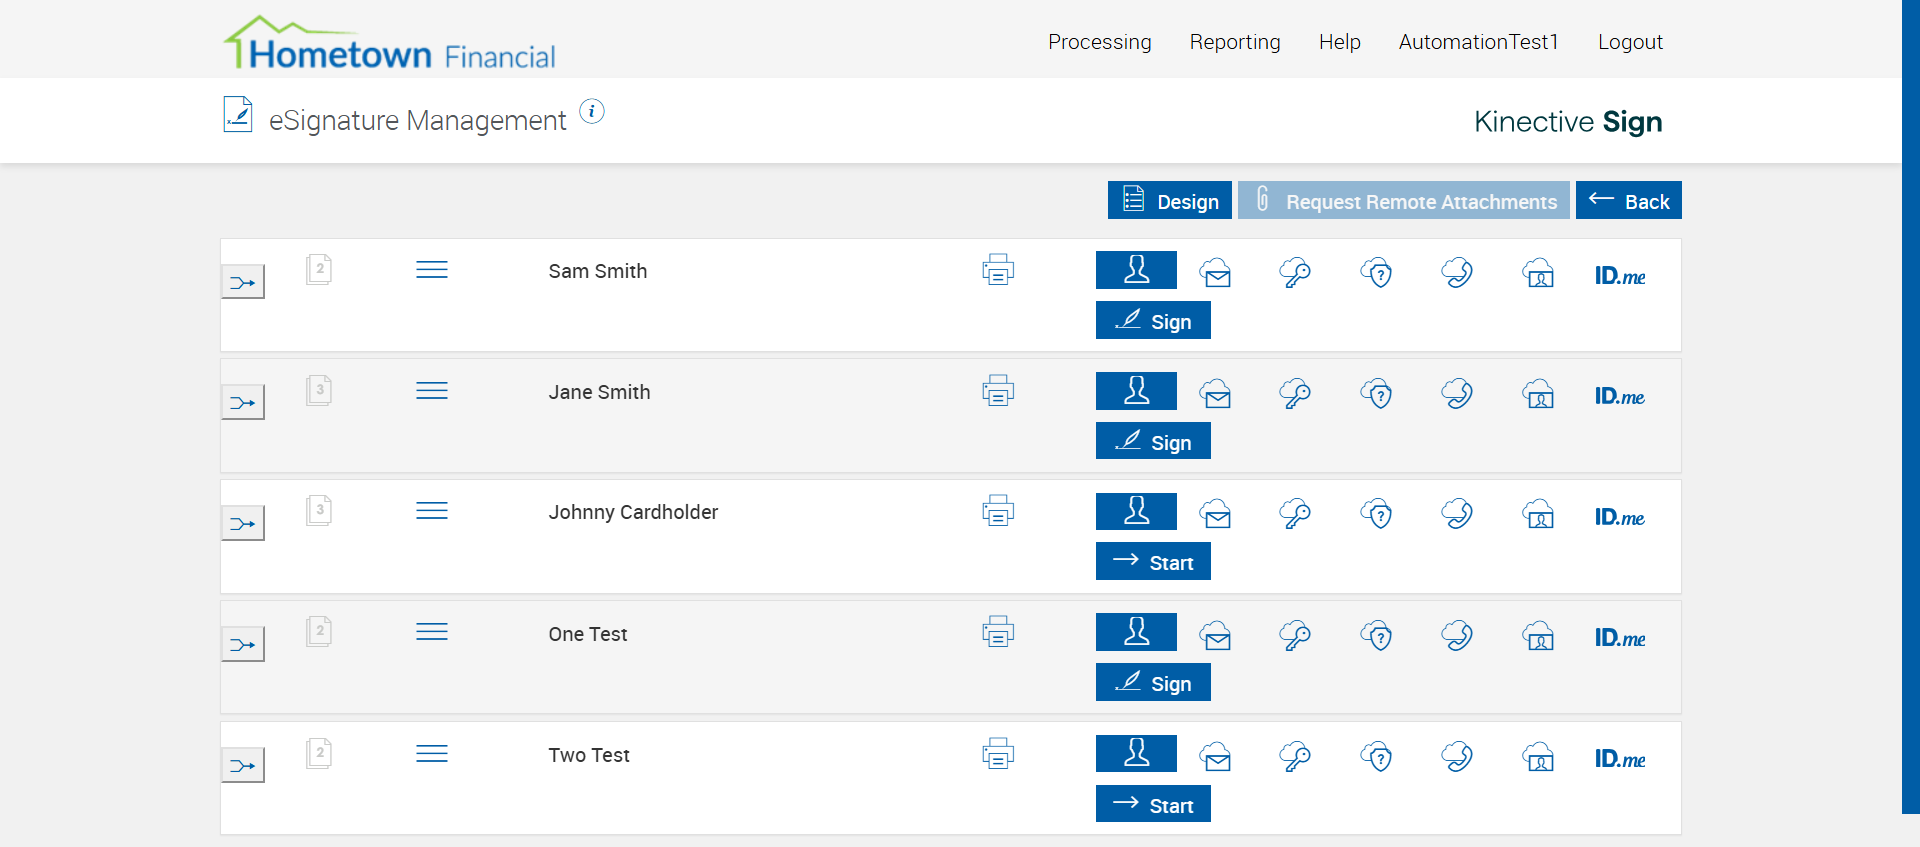The height and width of the screenshot is (847, 1920).
Task: Expand the hamburger menu for Sam Smith
Action: (432, 270)
